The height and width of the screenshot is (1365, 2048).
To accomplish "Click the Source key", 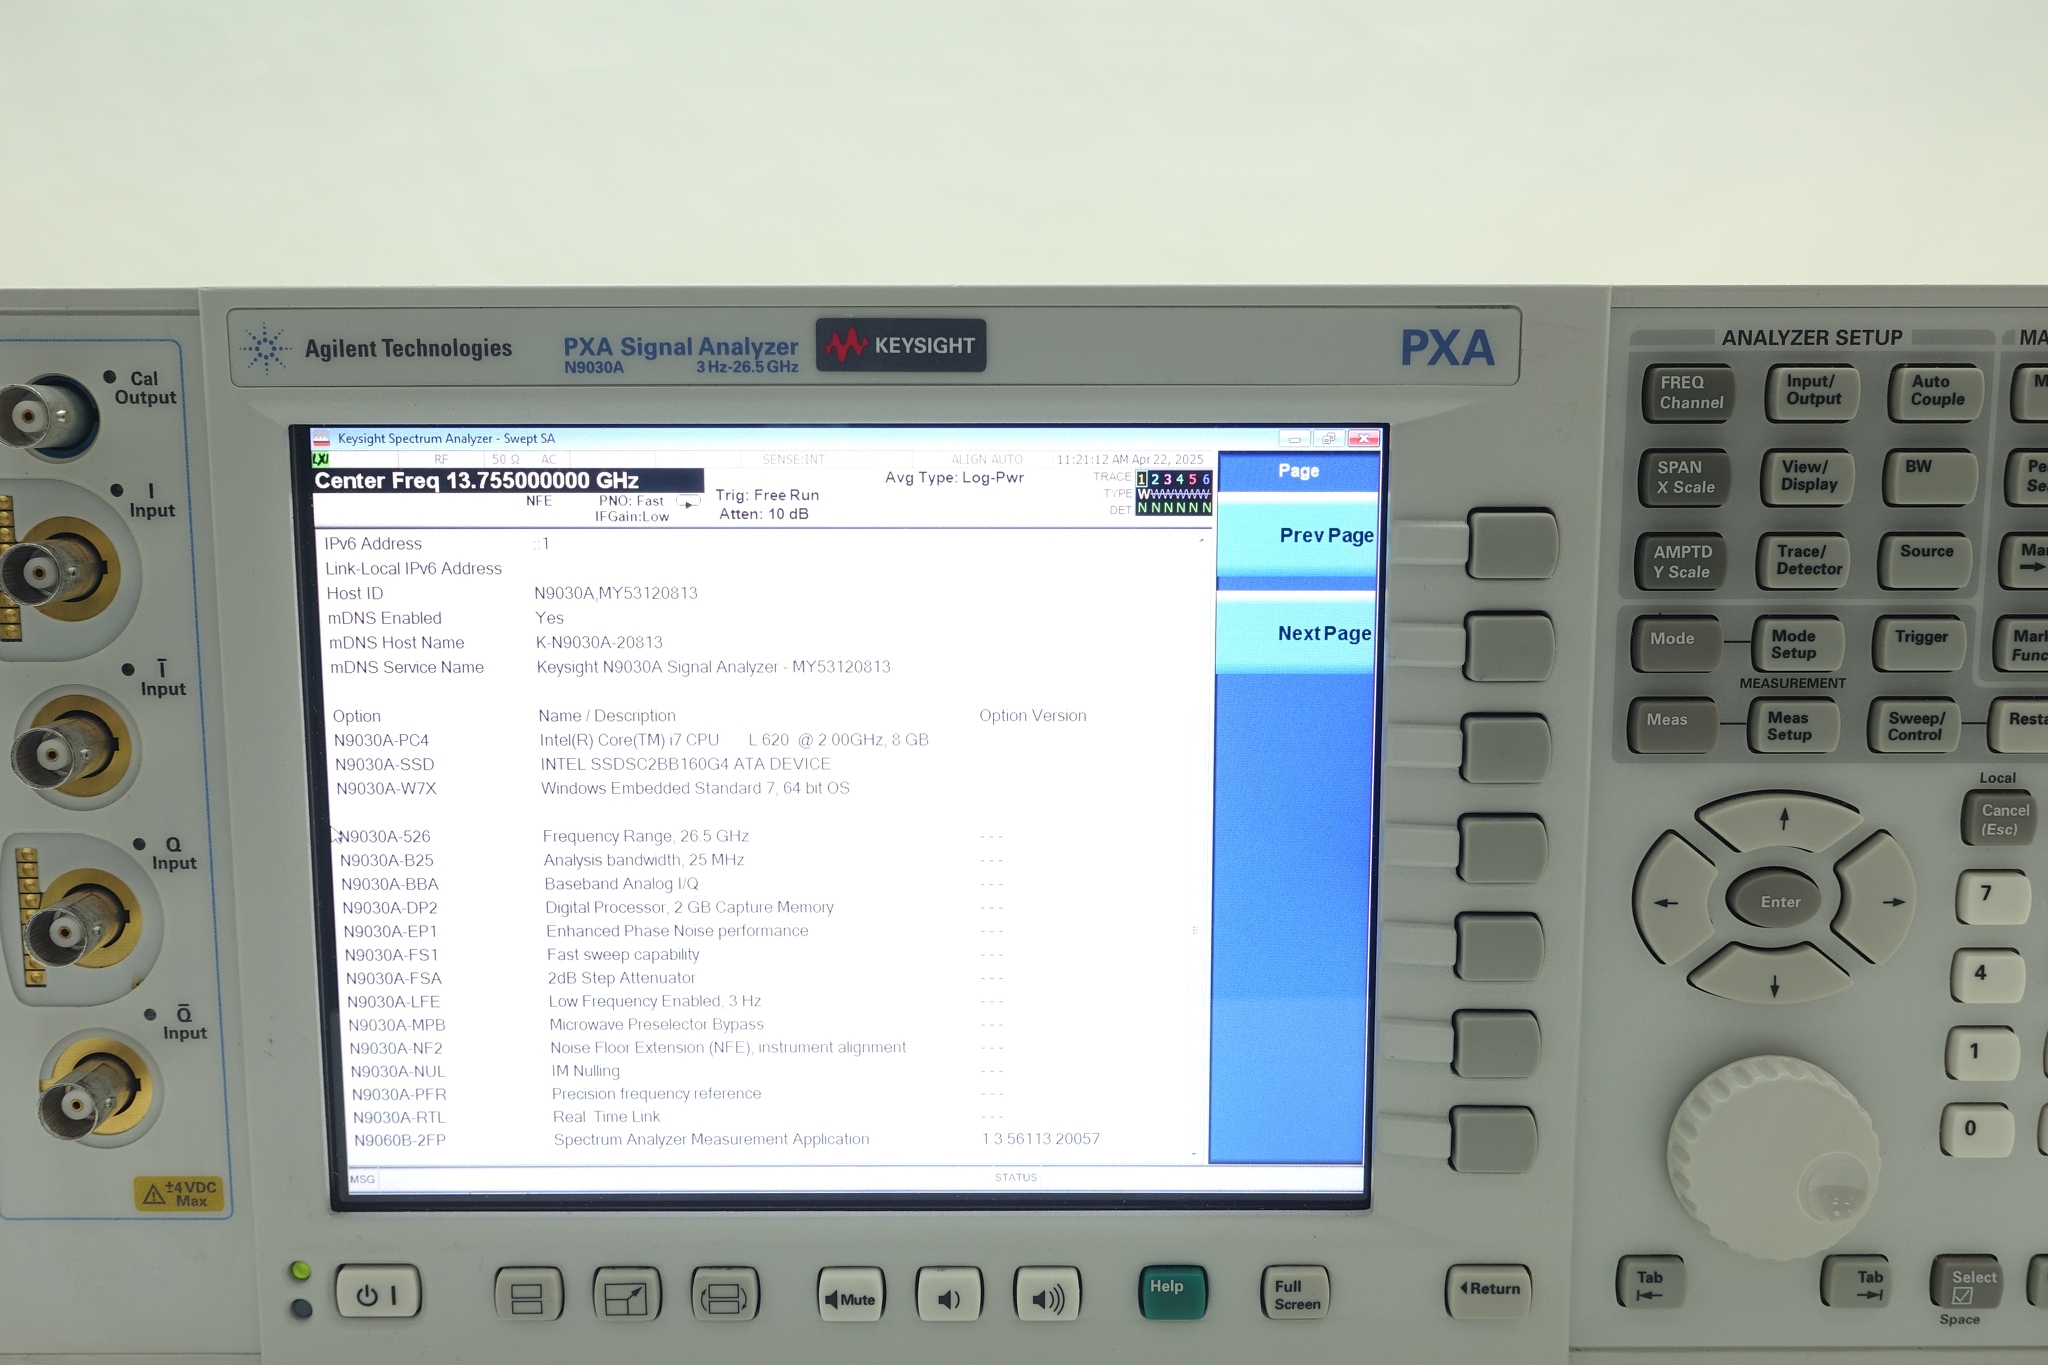I will [x=1926, y=560].
